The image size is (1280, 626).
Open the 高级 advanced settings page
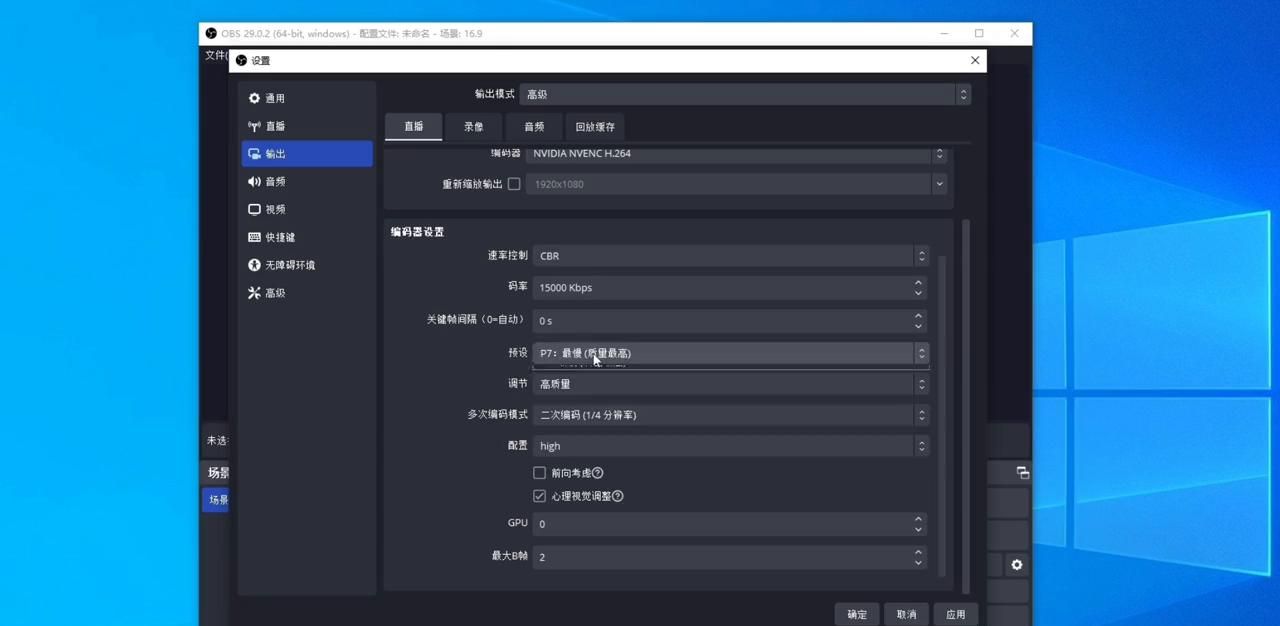(307, 293)
